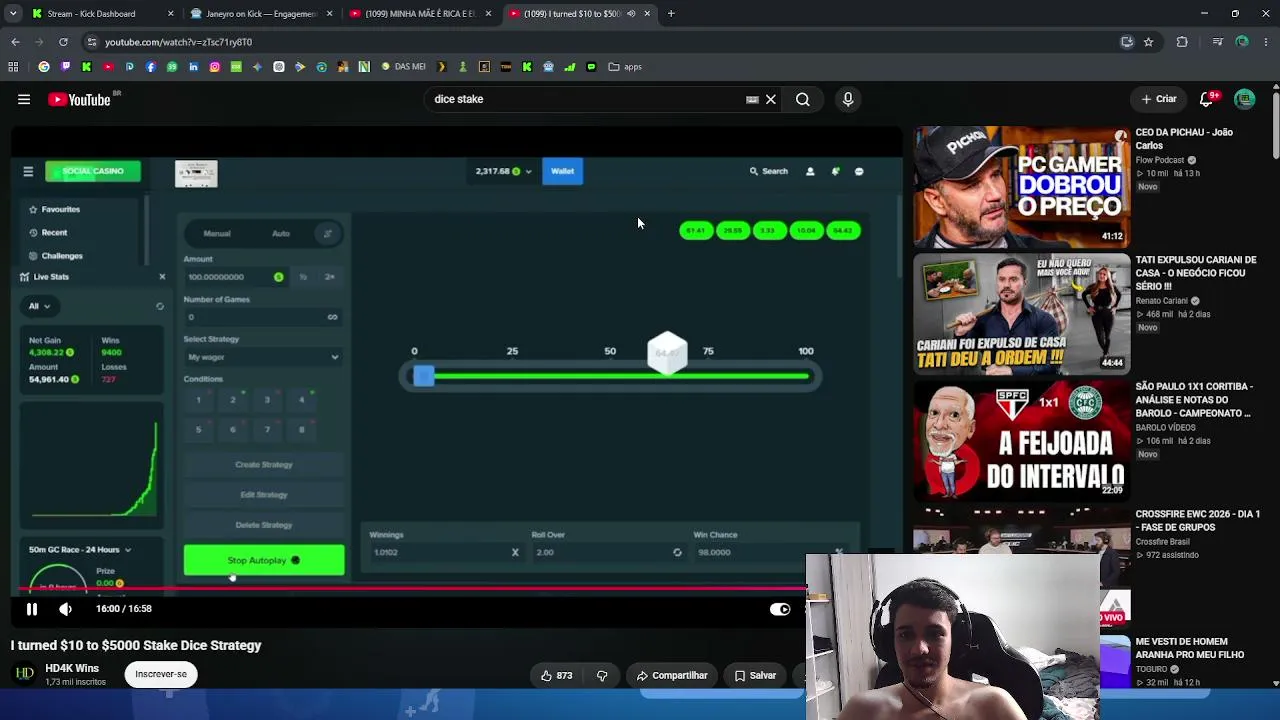Expand the '50m GC Race - 24 Hours' dropdown
This screenshot has width=1280, height=720.
[x=80, y=550]
